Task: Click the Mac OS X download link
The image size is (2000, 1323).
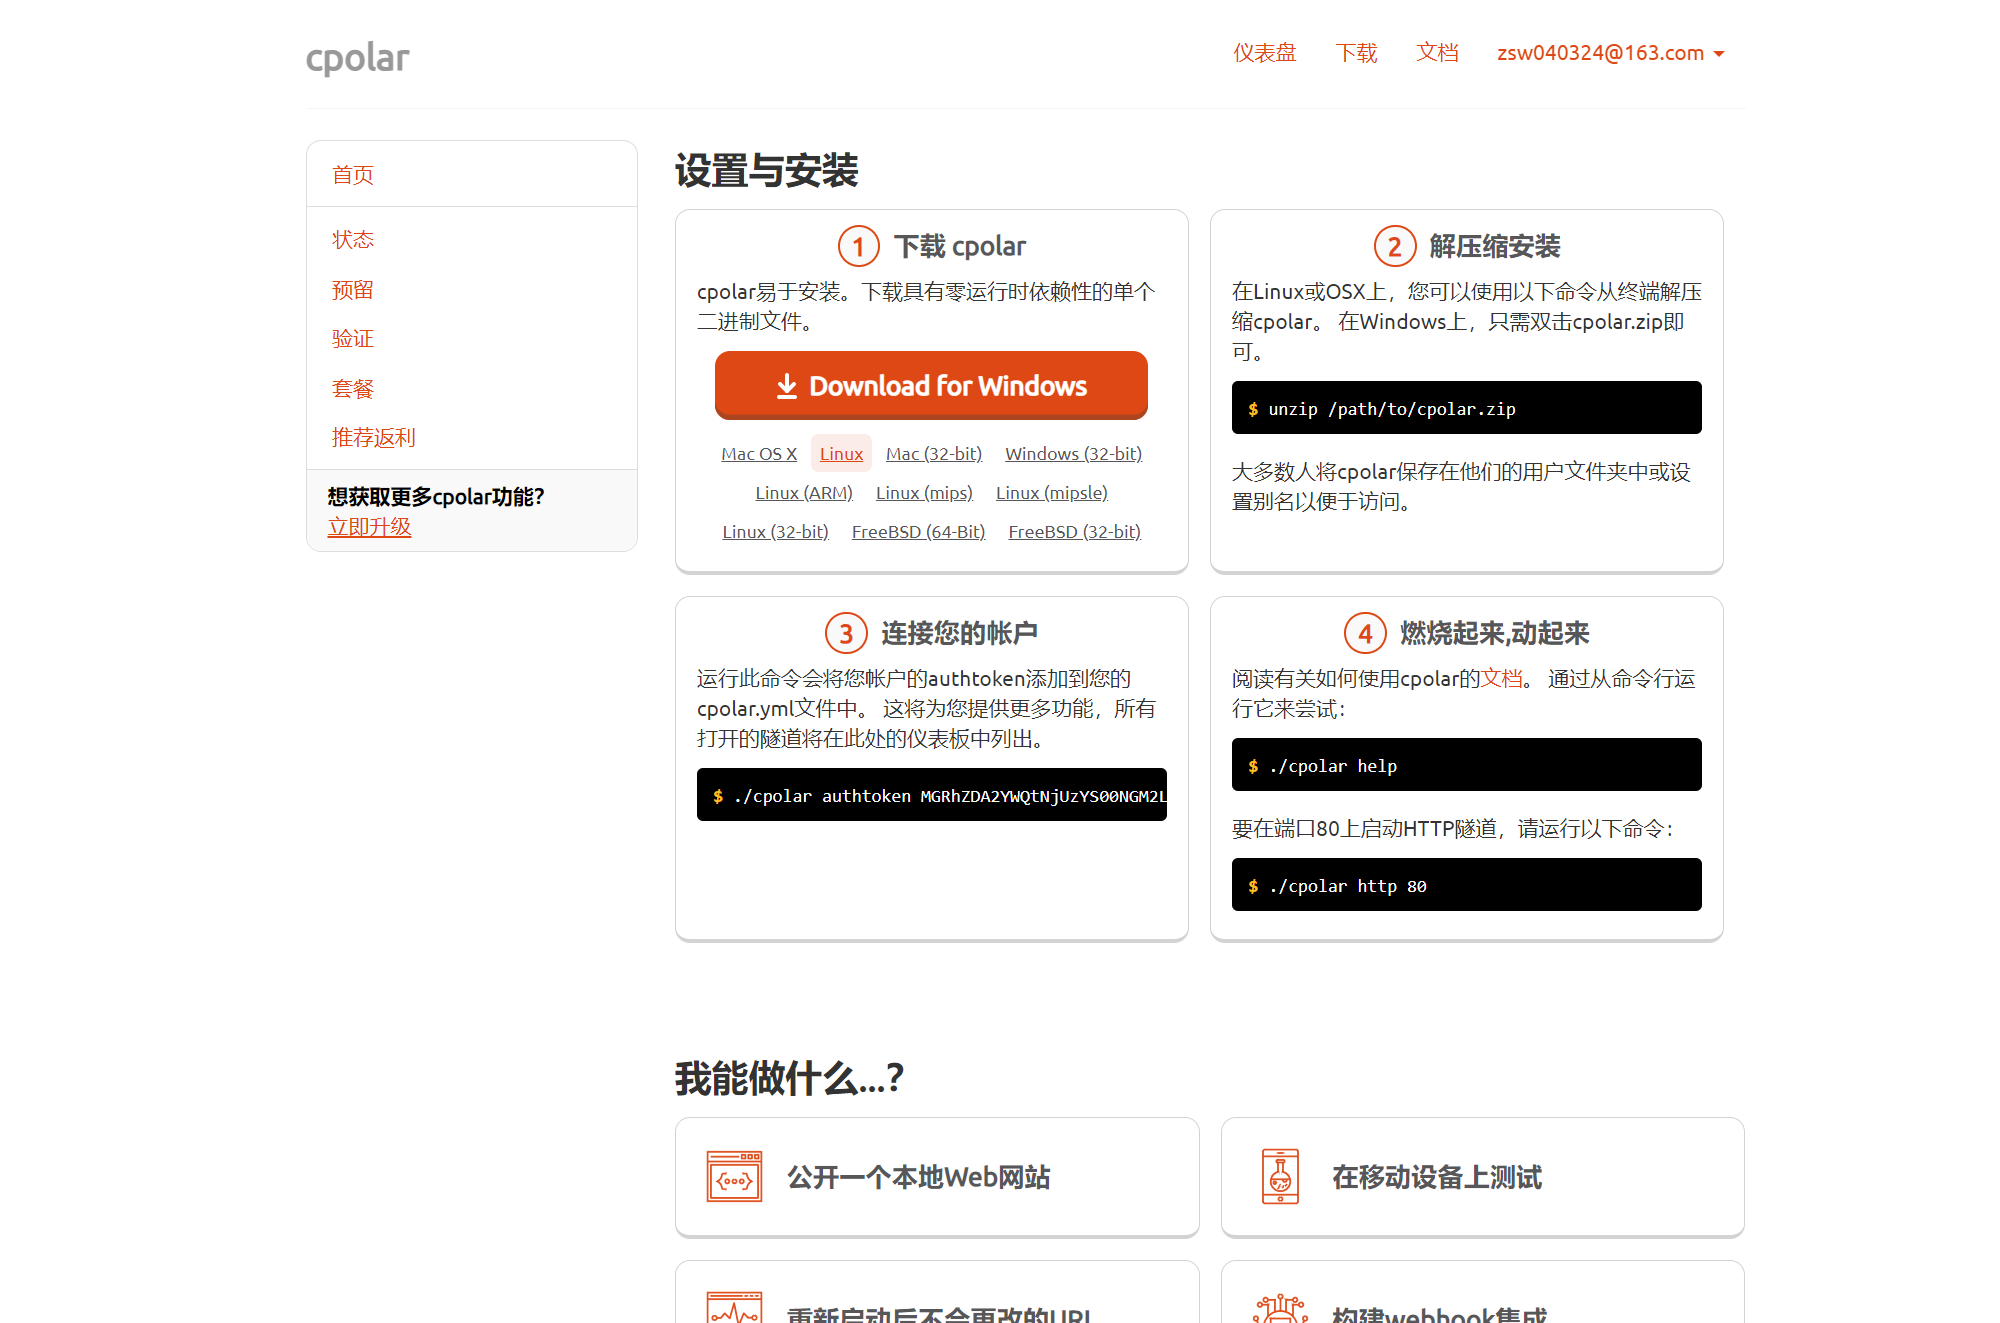Action: pos(759,454)
